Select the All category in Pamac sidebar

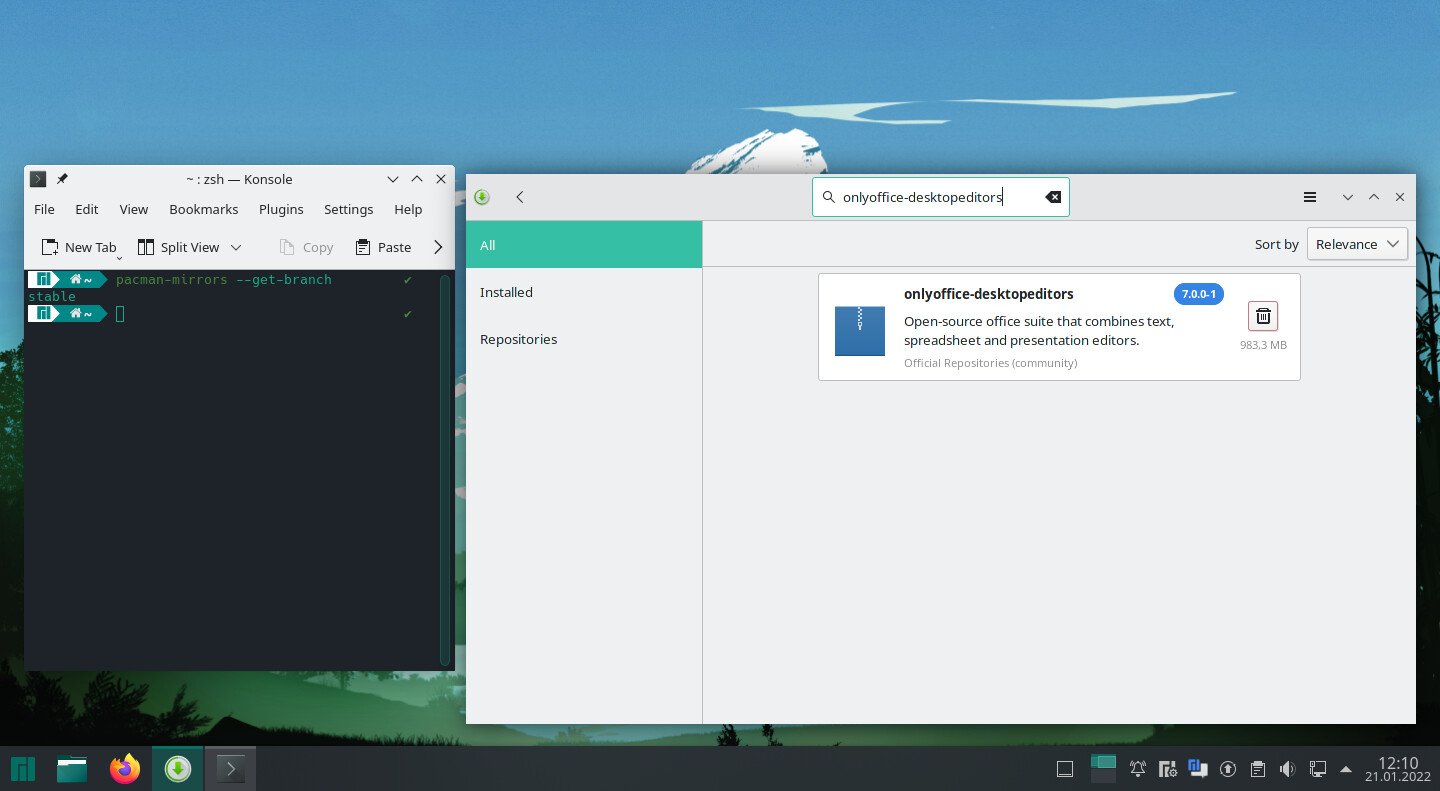coord(584,245)
